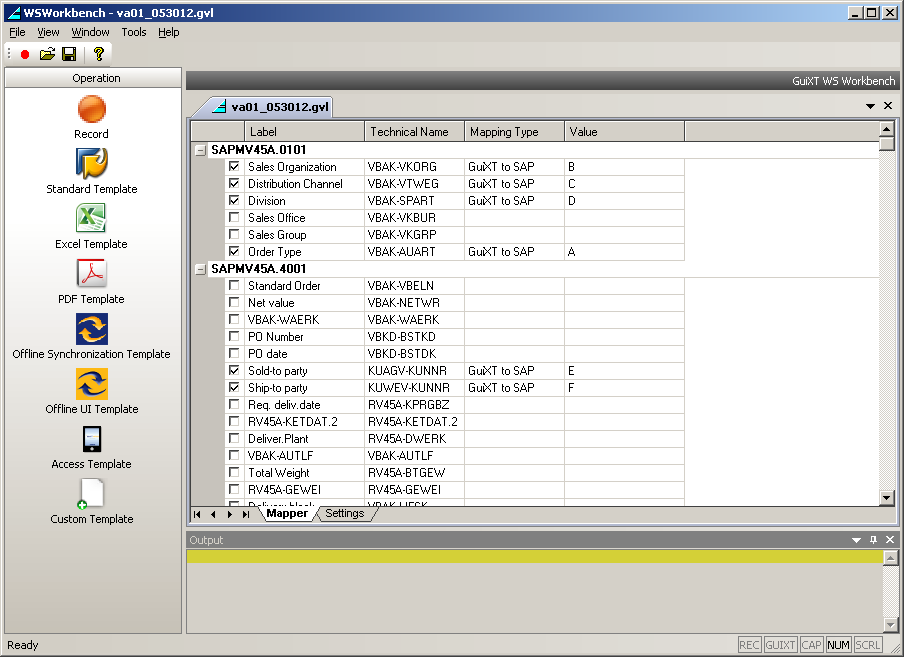Go to previous sheet tab arrow

click(213, 514)
